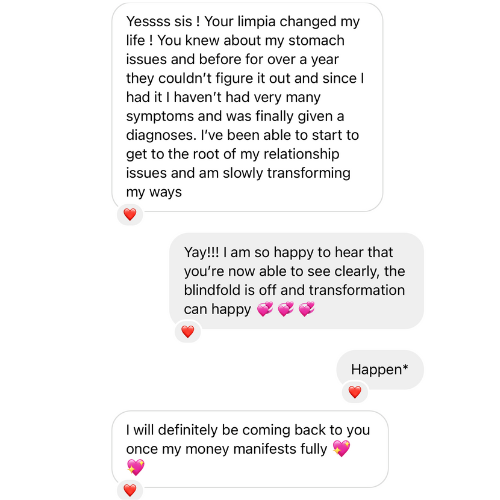Click sparkling heart emoji on bubble's last line
Viewport: 500px width, 500px height.
pos(135,467)
